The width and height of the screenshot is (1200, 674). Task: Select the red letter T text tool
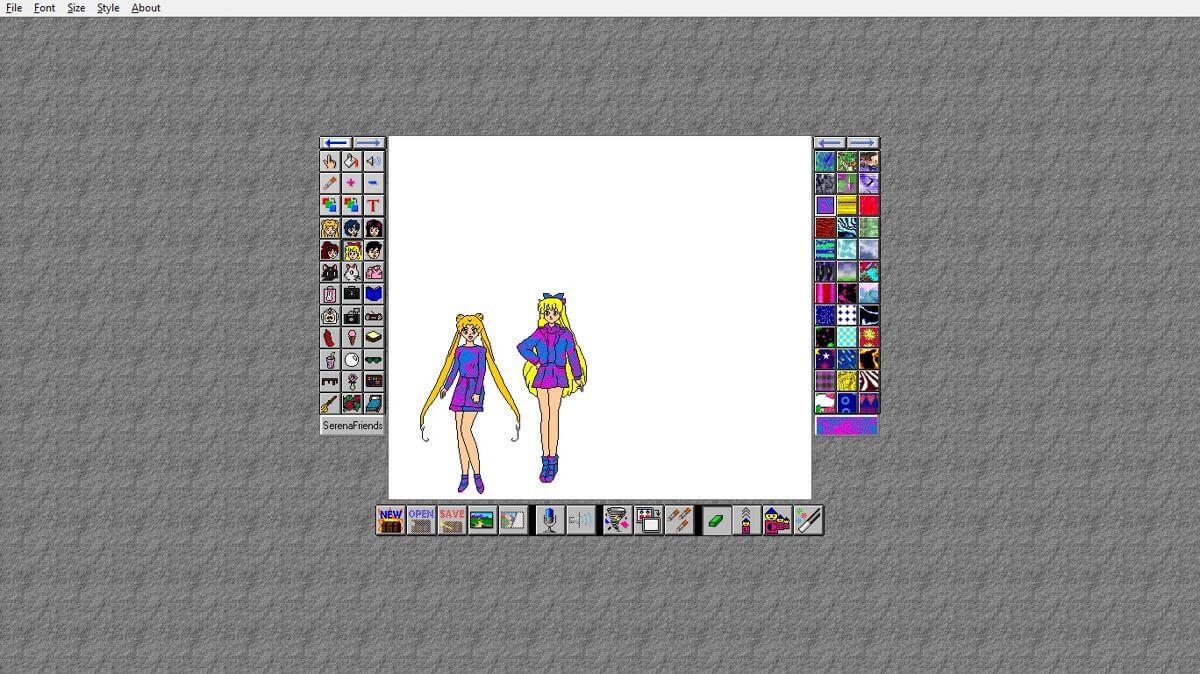373,205
